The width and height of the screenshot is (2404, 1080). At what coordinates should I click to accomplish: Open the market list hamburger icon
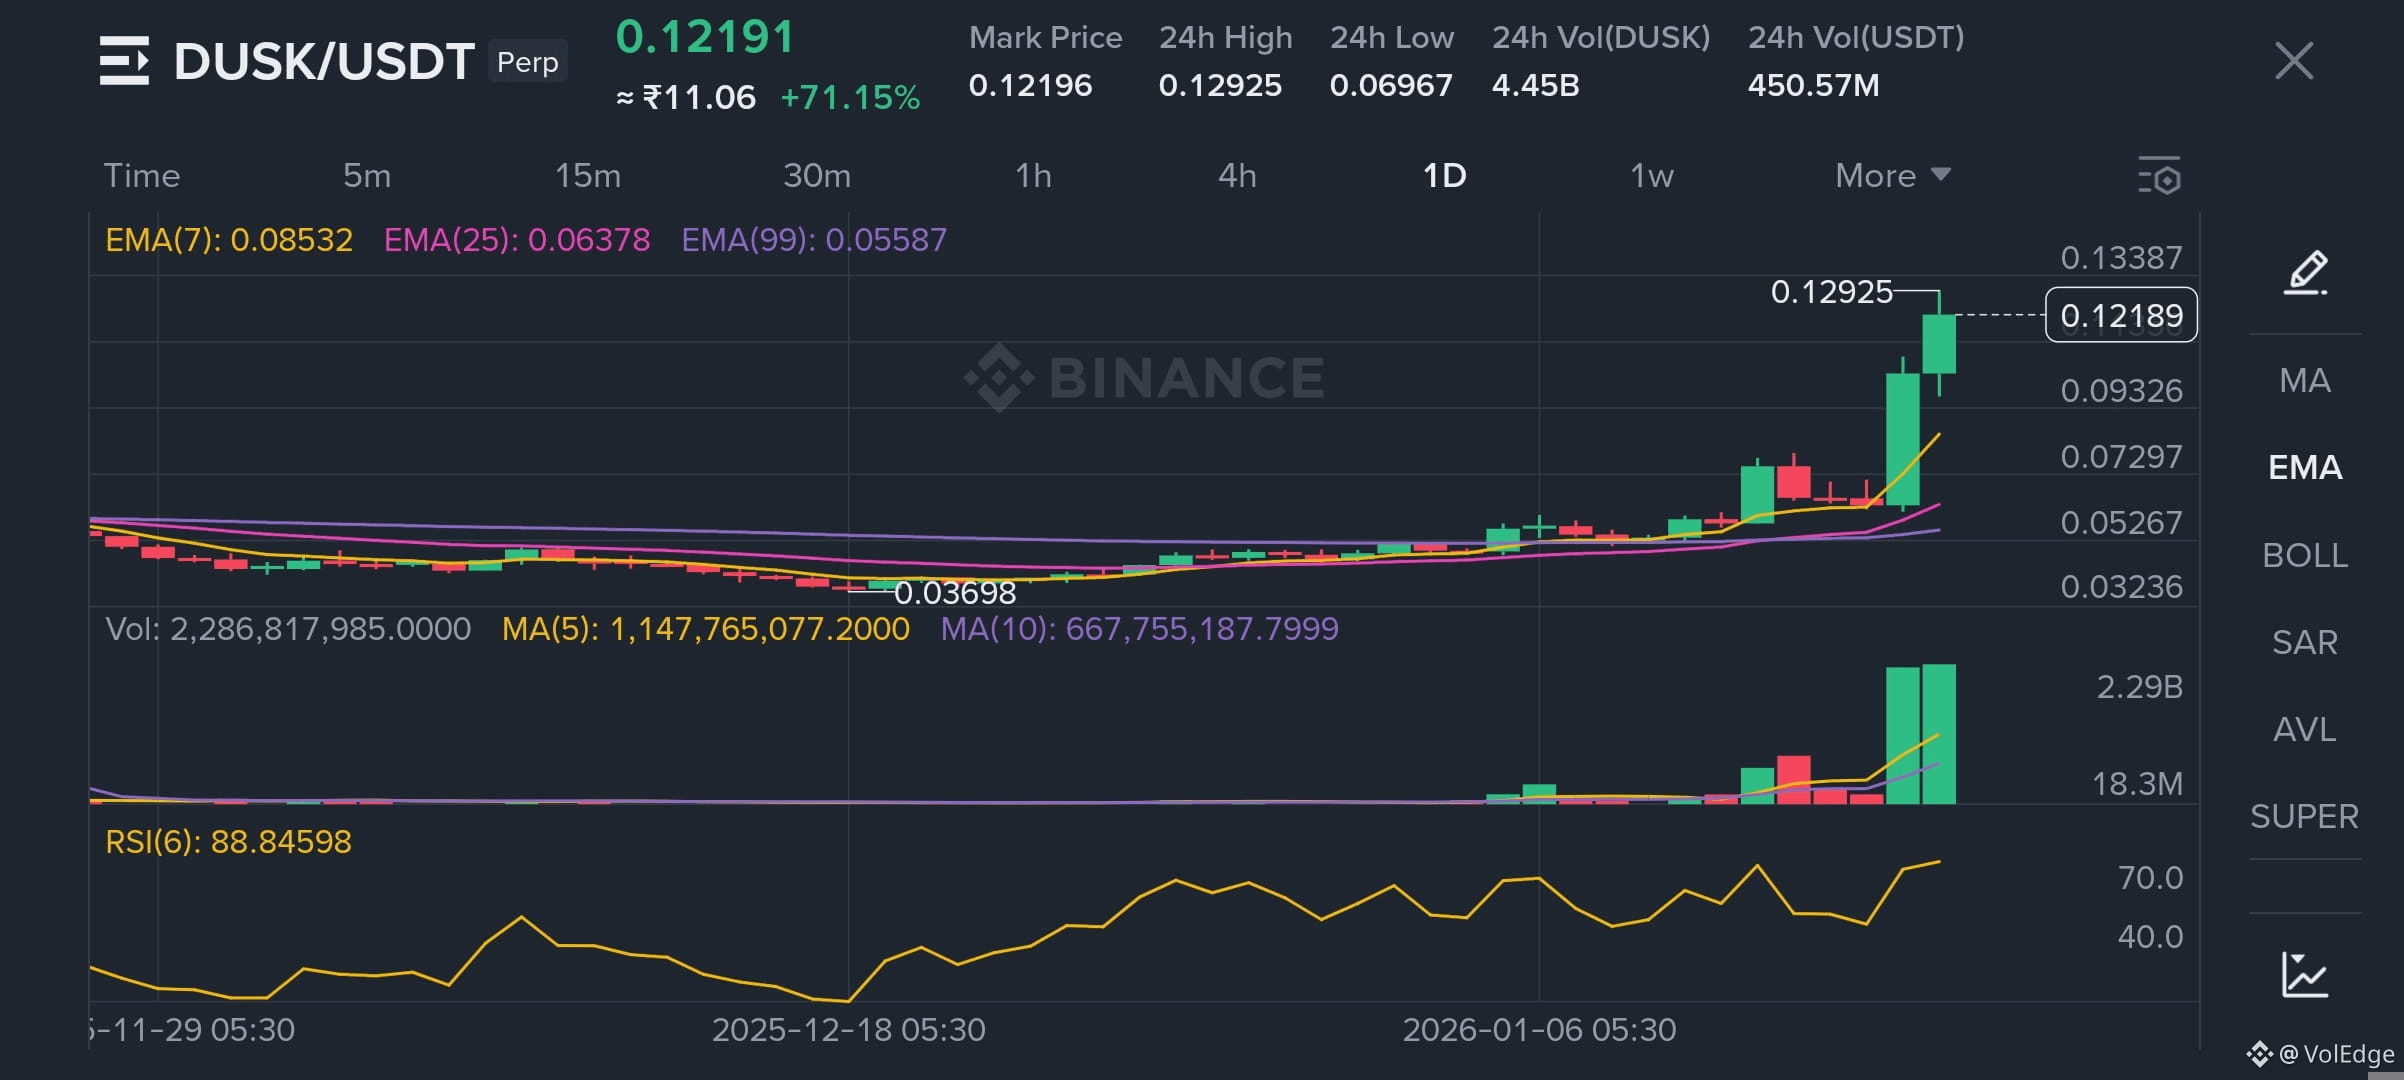click(125, 60)
